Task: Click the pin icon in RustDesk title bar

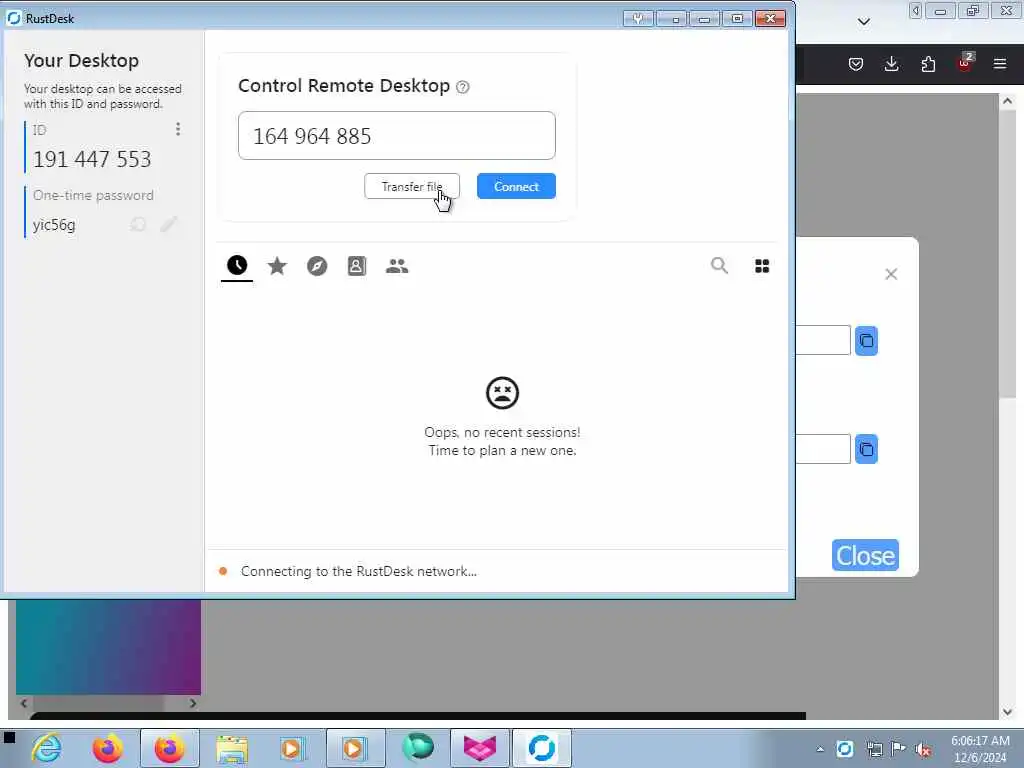Action: [637, 18]
